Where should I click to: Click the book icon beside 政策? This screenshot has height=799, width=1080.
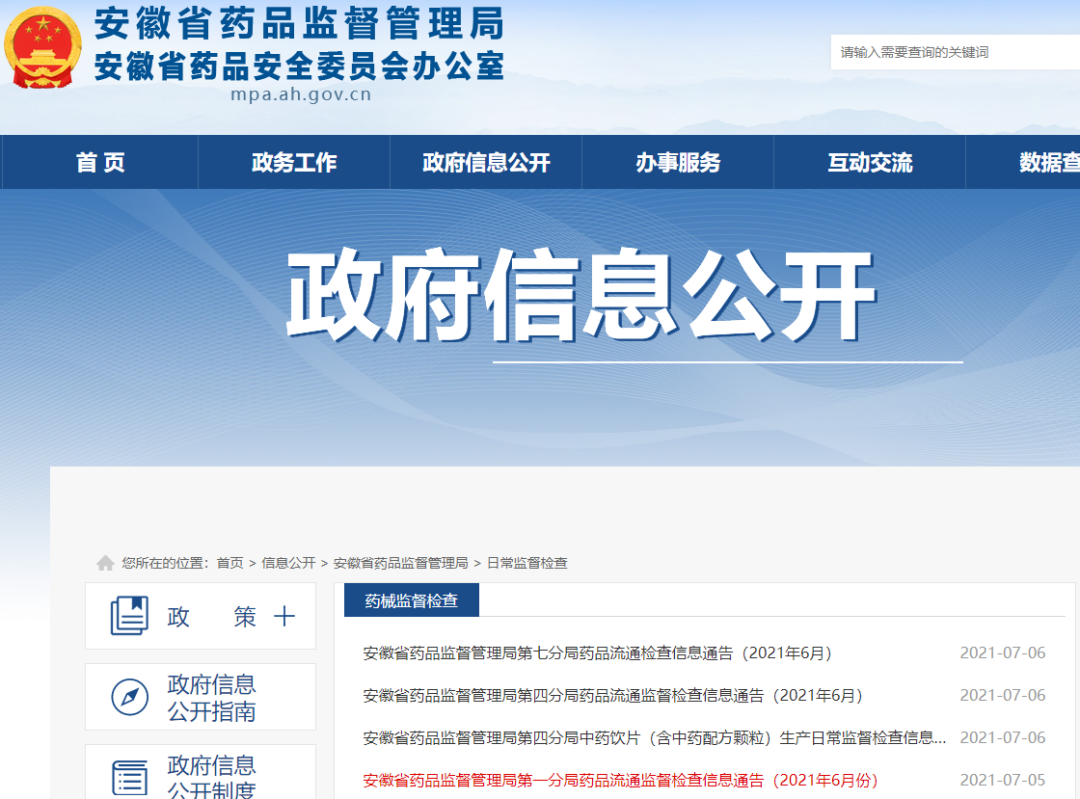coord(129,616)
